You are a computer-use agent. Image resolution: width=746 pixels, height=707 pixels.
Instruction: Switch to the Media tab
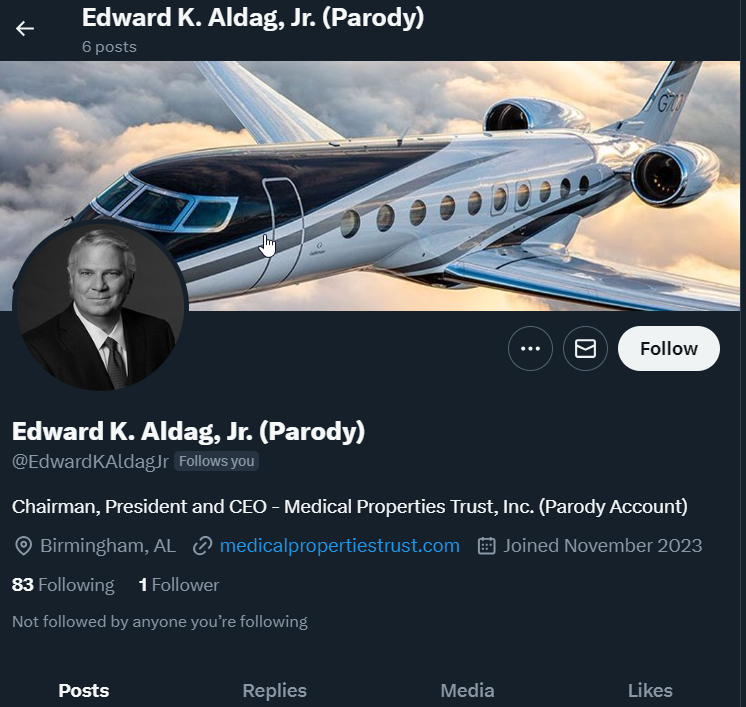click(x=467, y=690)
